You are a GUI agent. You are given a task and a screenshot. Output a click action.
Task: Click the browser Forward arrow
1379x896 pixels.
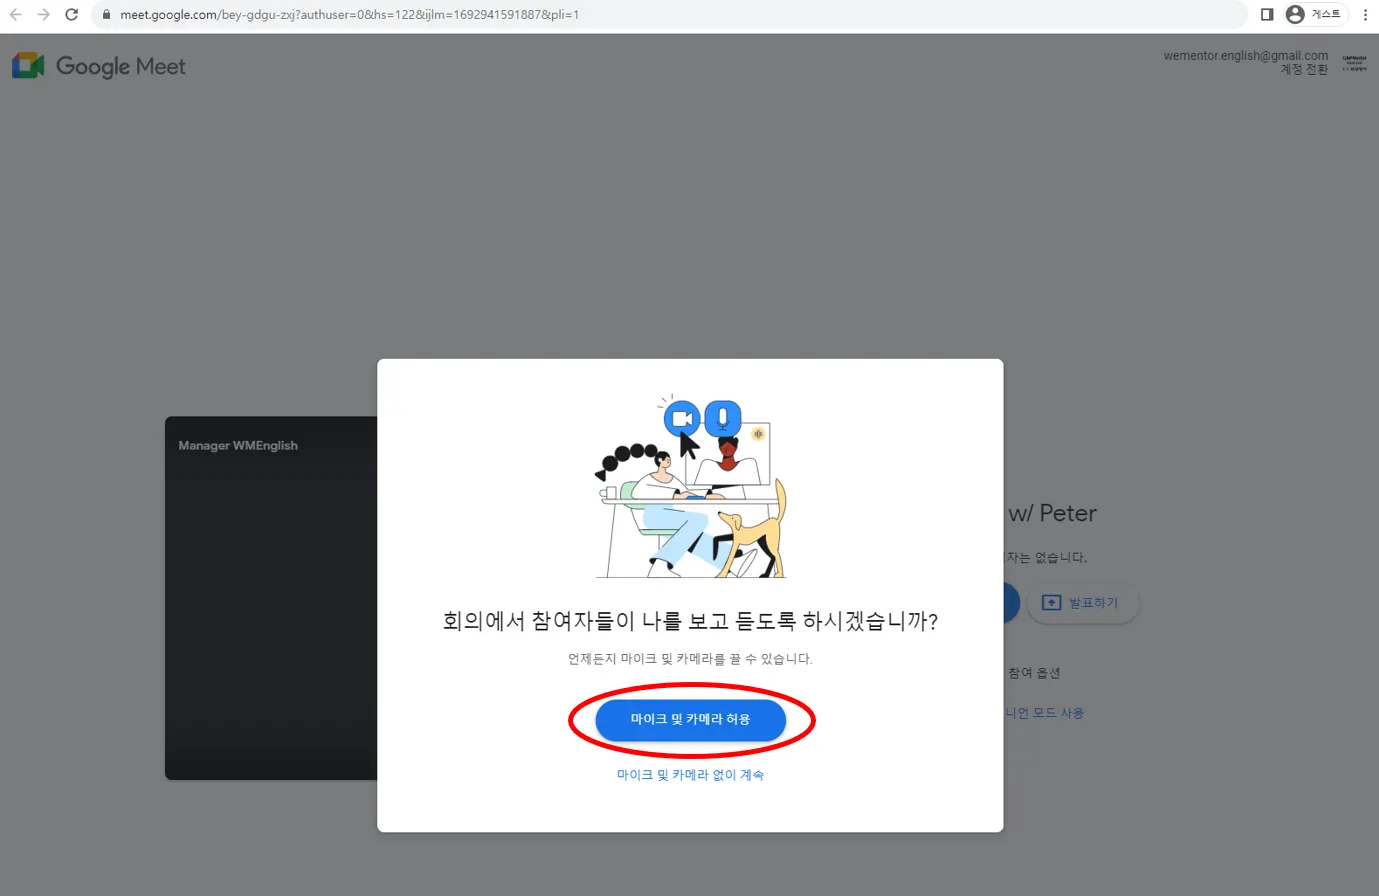click(x=43, y=15)
